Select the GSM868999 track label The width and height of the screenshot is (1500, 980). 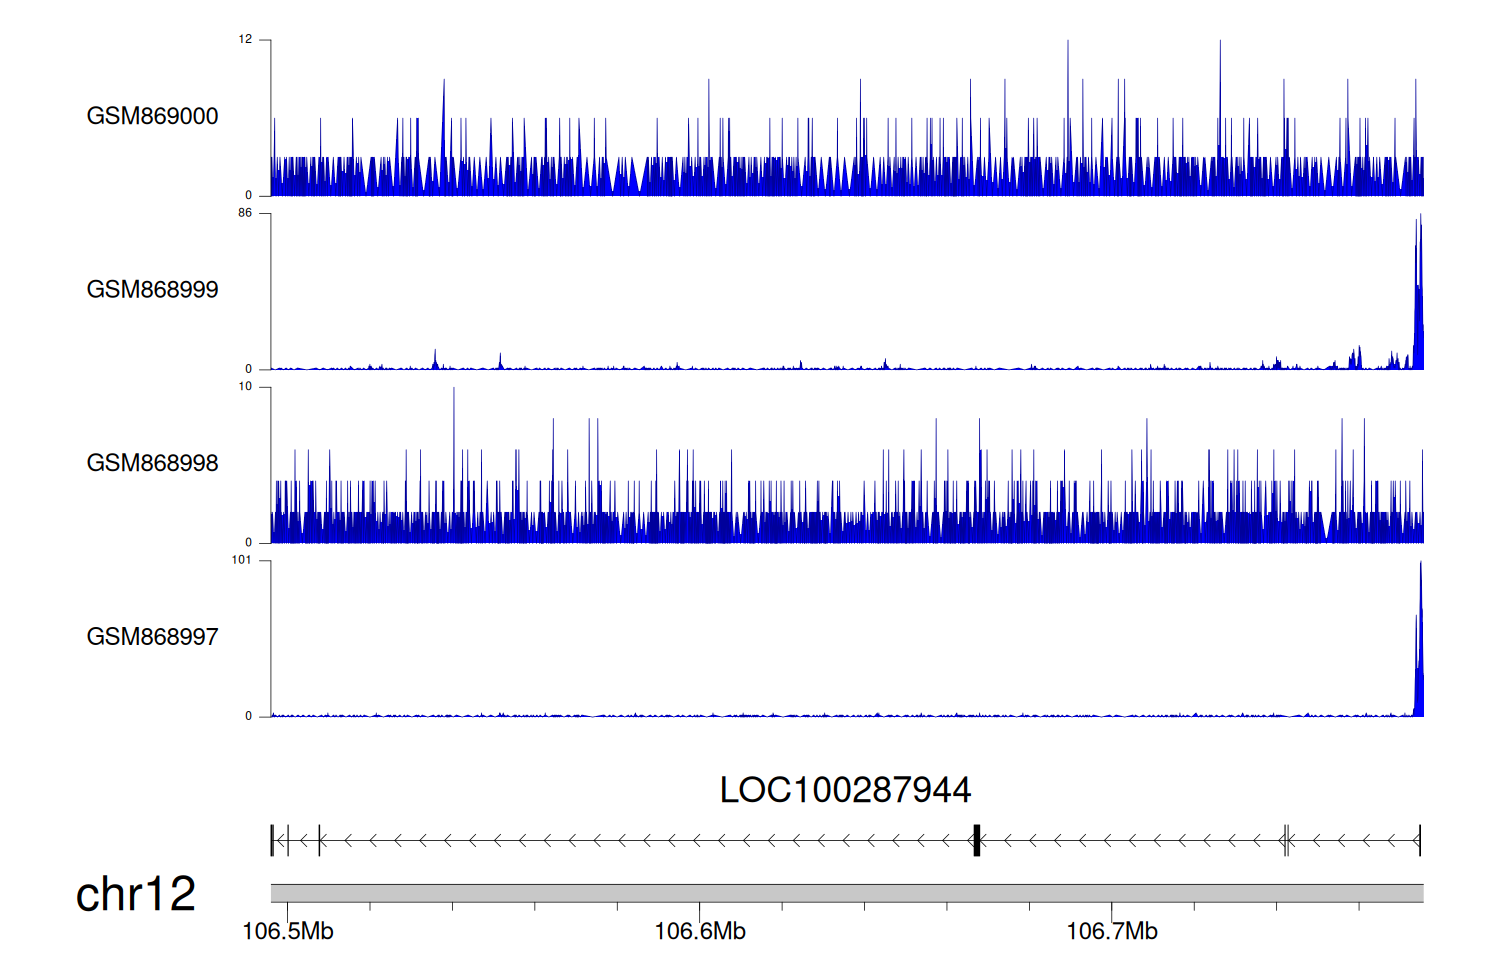[x=152, y=290]
